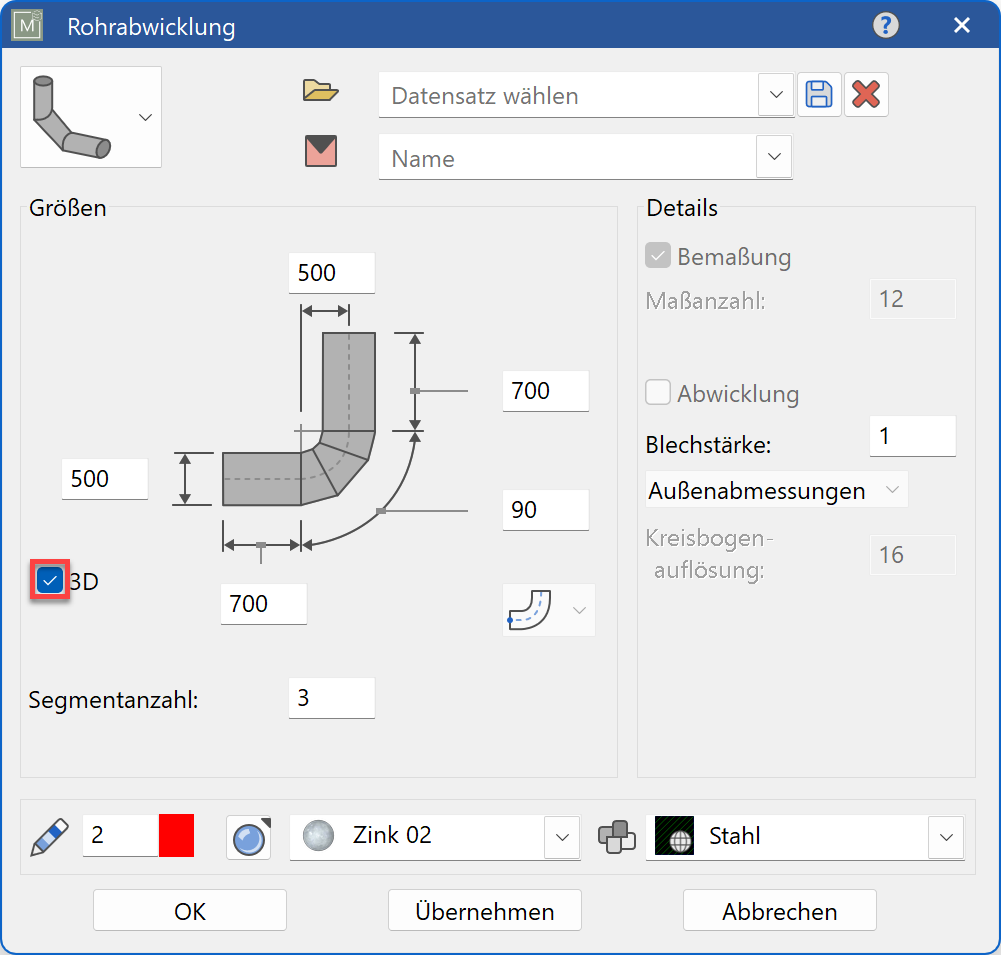Click the hatch pattern icon beside Stahl
The image size is (1001, 955).
(x=674, y=837)
